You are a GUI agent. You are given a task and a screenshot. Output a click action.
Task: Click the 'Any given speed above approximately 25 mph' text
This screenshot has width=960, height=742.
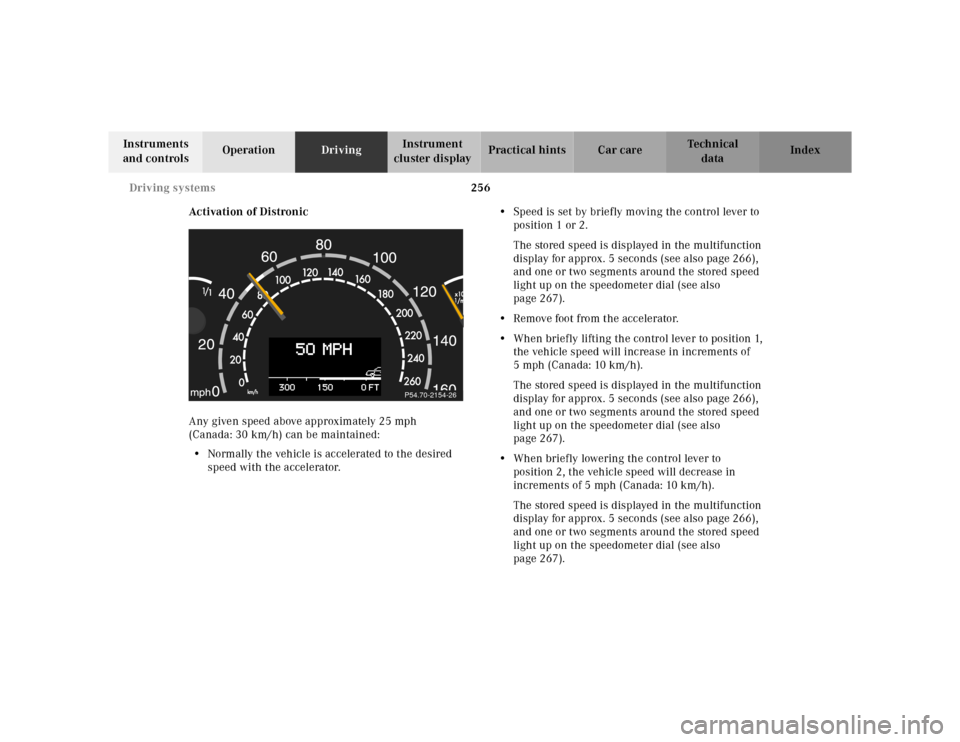pyautogui.click(x=302, y=421)
